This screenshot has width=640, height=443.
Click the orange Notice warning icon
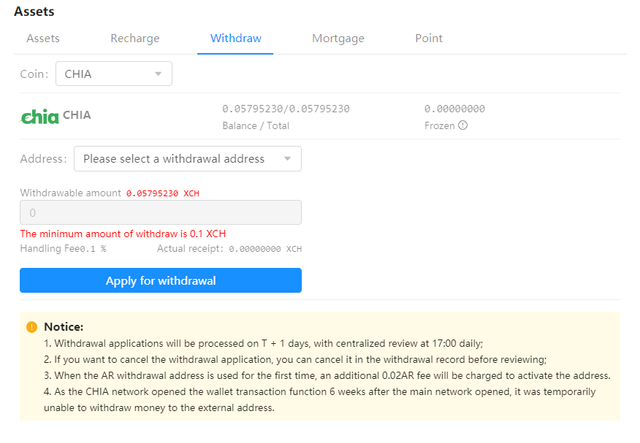coord(31,327)
